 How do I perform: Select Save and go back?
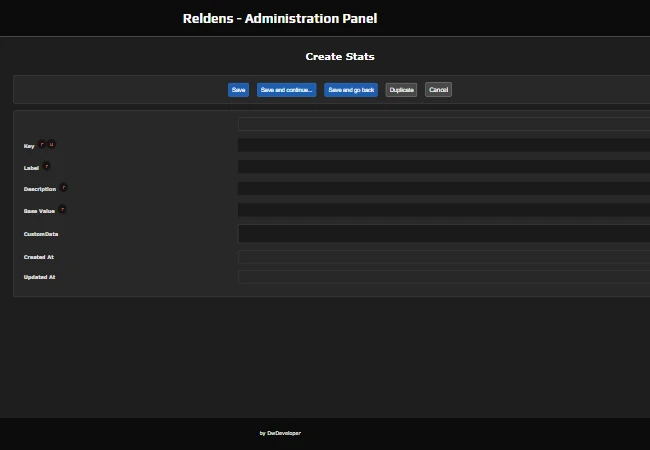point(351,90)
